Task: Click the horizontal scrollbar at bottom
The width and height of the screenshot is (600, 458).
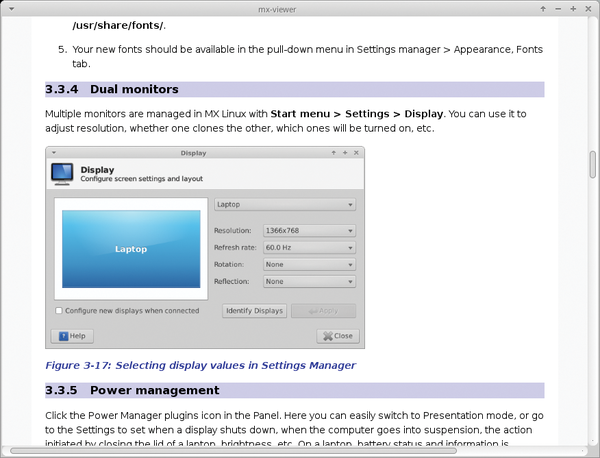Action: point(233,451)
